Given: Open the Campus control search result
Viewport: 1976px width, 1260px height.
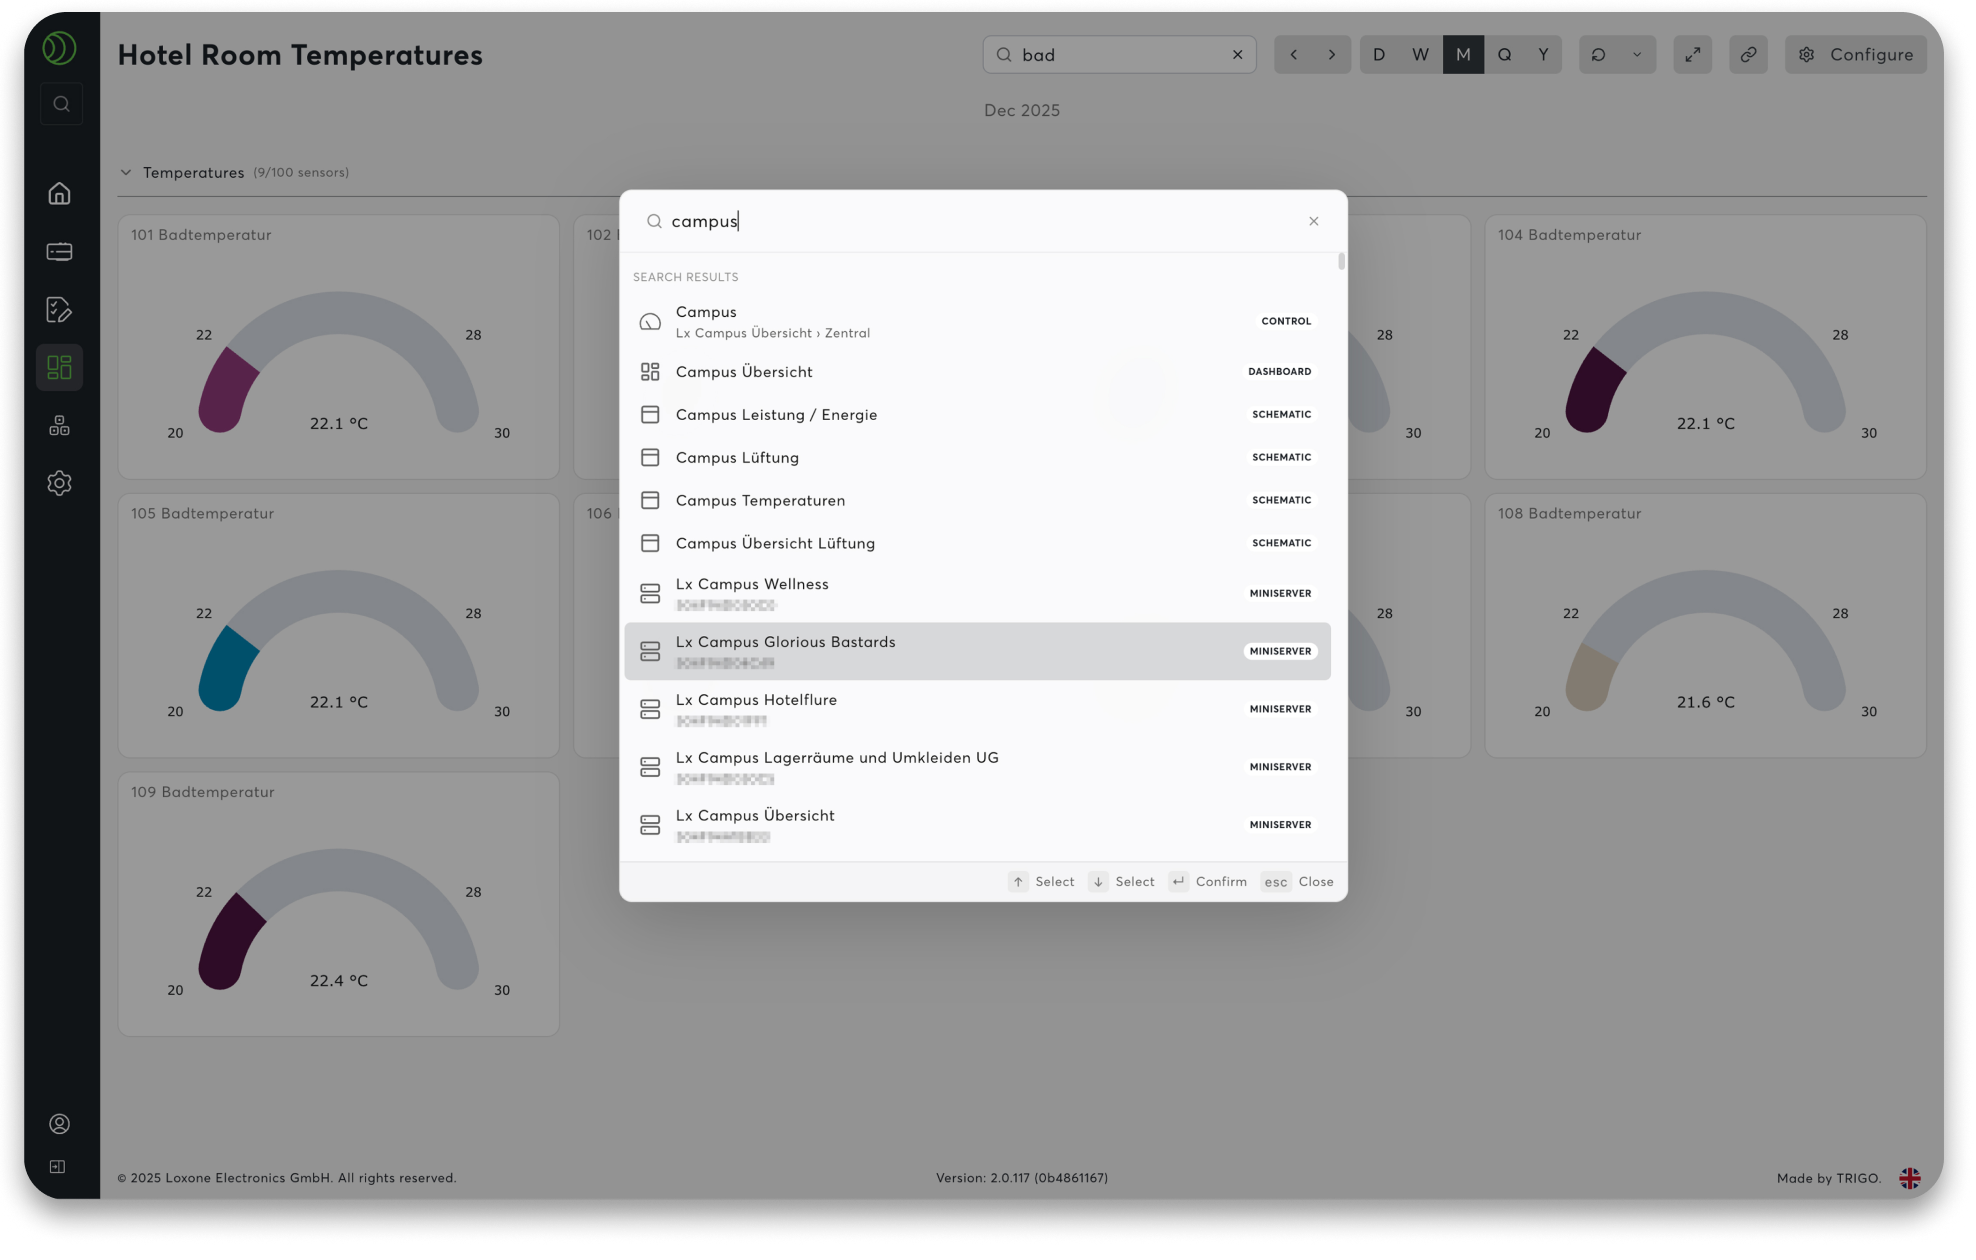Looking at the screenshot, I should click(978, 322).
